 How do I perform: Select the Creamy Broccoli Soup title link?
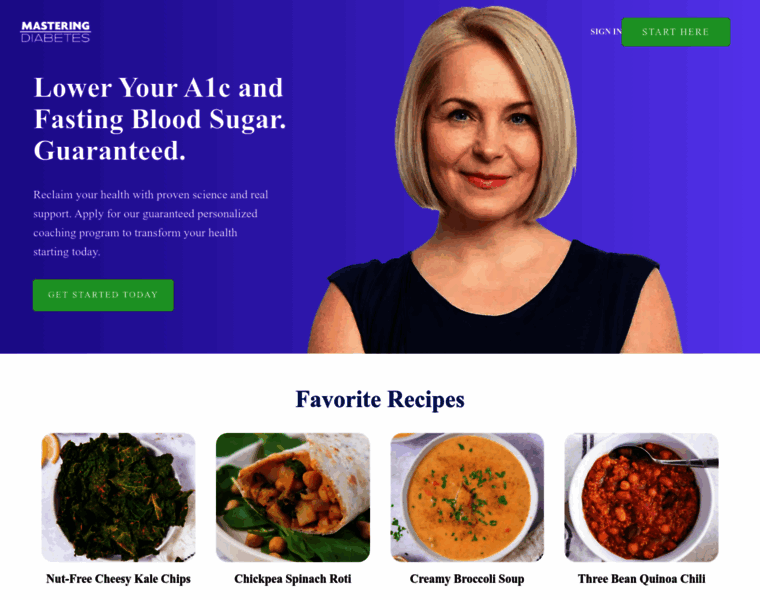pos(467,579)
